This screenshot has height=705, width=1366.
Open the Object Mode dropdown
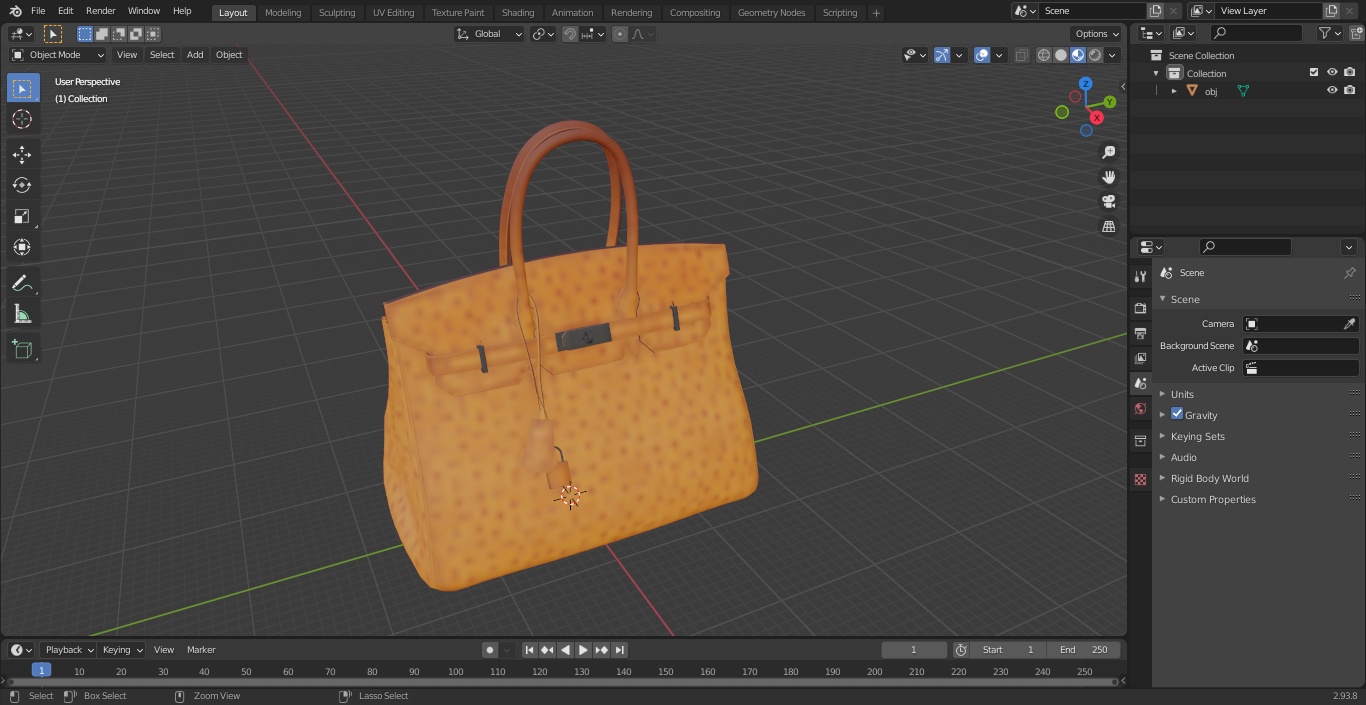58,55
